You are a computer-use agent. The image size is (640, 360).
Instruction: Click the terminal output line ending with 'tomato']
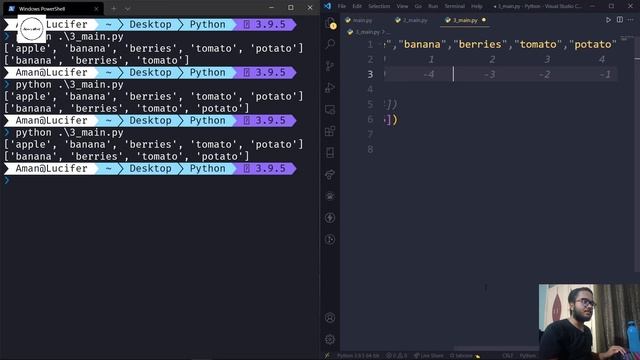point(97,60)
